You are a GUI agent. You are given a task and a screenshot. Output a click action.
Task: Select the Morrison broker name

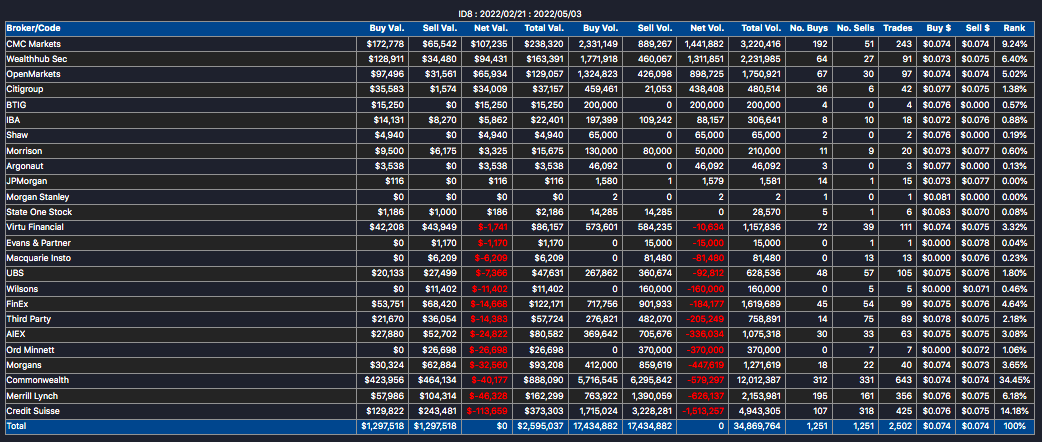24,151
